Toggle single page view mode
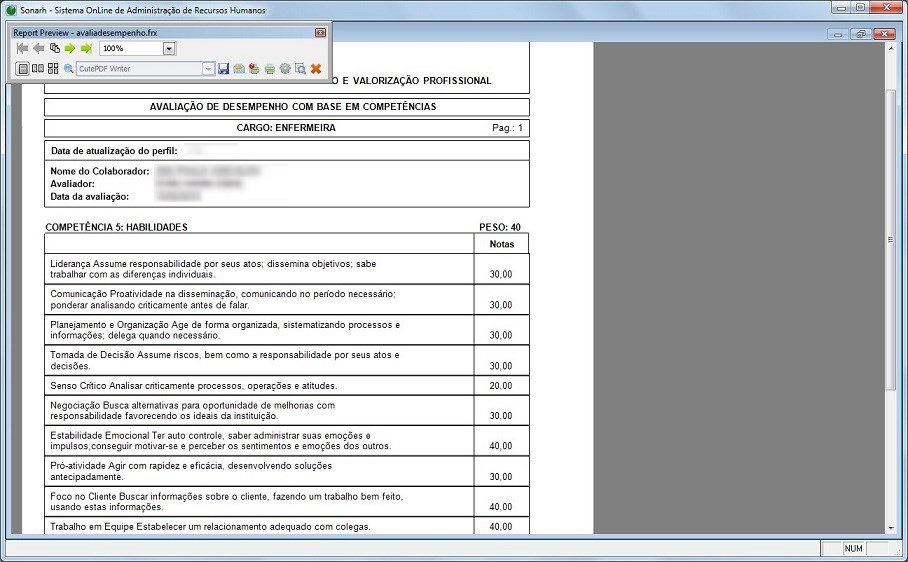The width and height of the screenshot is (908, 562). 22,69
